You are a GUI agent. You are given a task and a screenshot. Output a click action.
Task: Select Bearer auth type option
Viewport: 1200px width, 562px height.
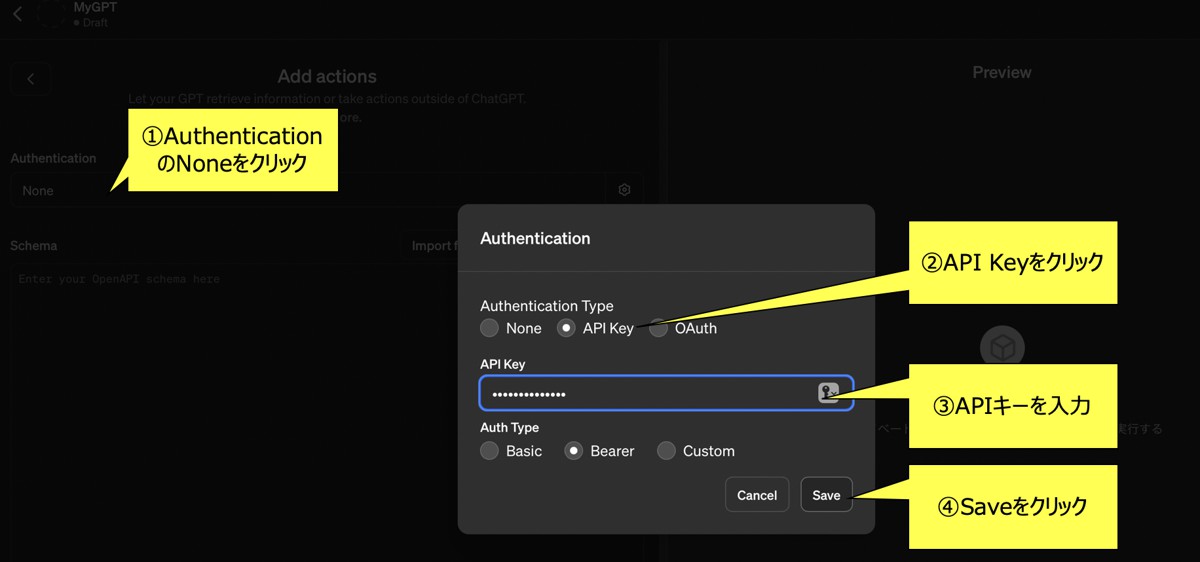click(574, 451)
